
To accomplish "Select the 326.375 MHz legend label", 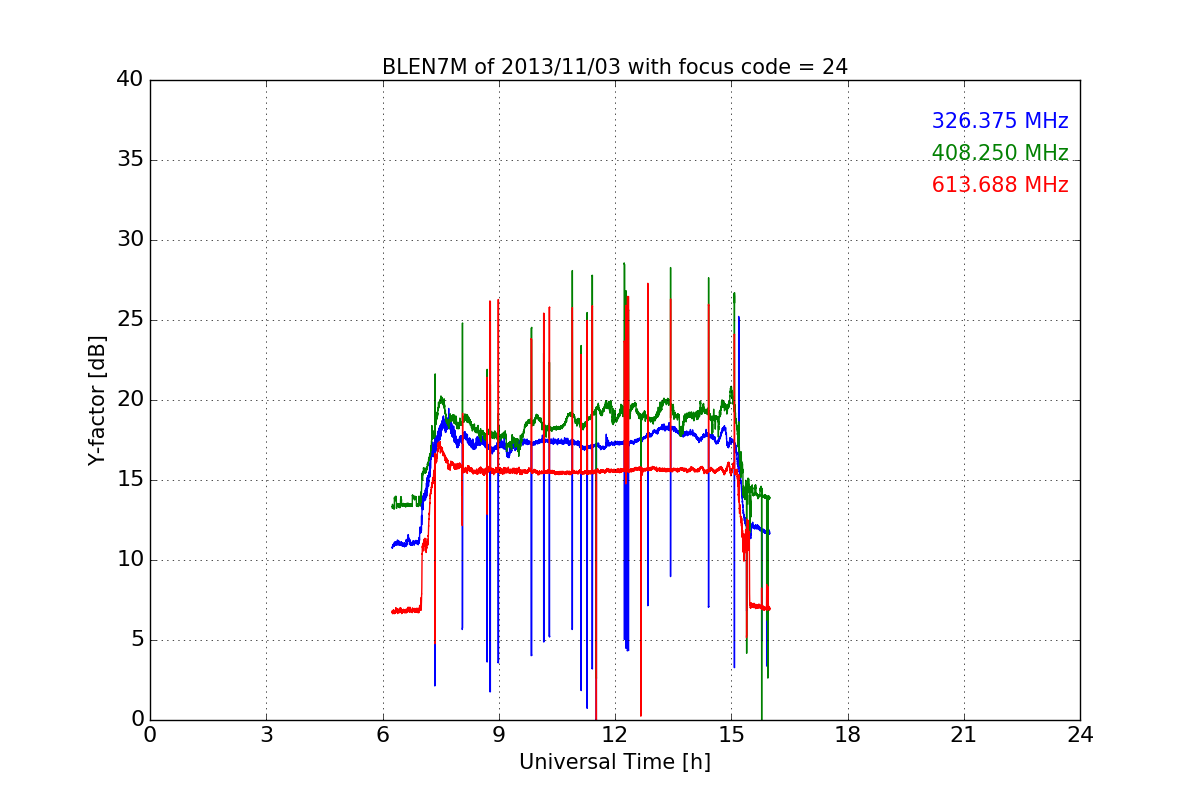I will point(1000,121).
